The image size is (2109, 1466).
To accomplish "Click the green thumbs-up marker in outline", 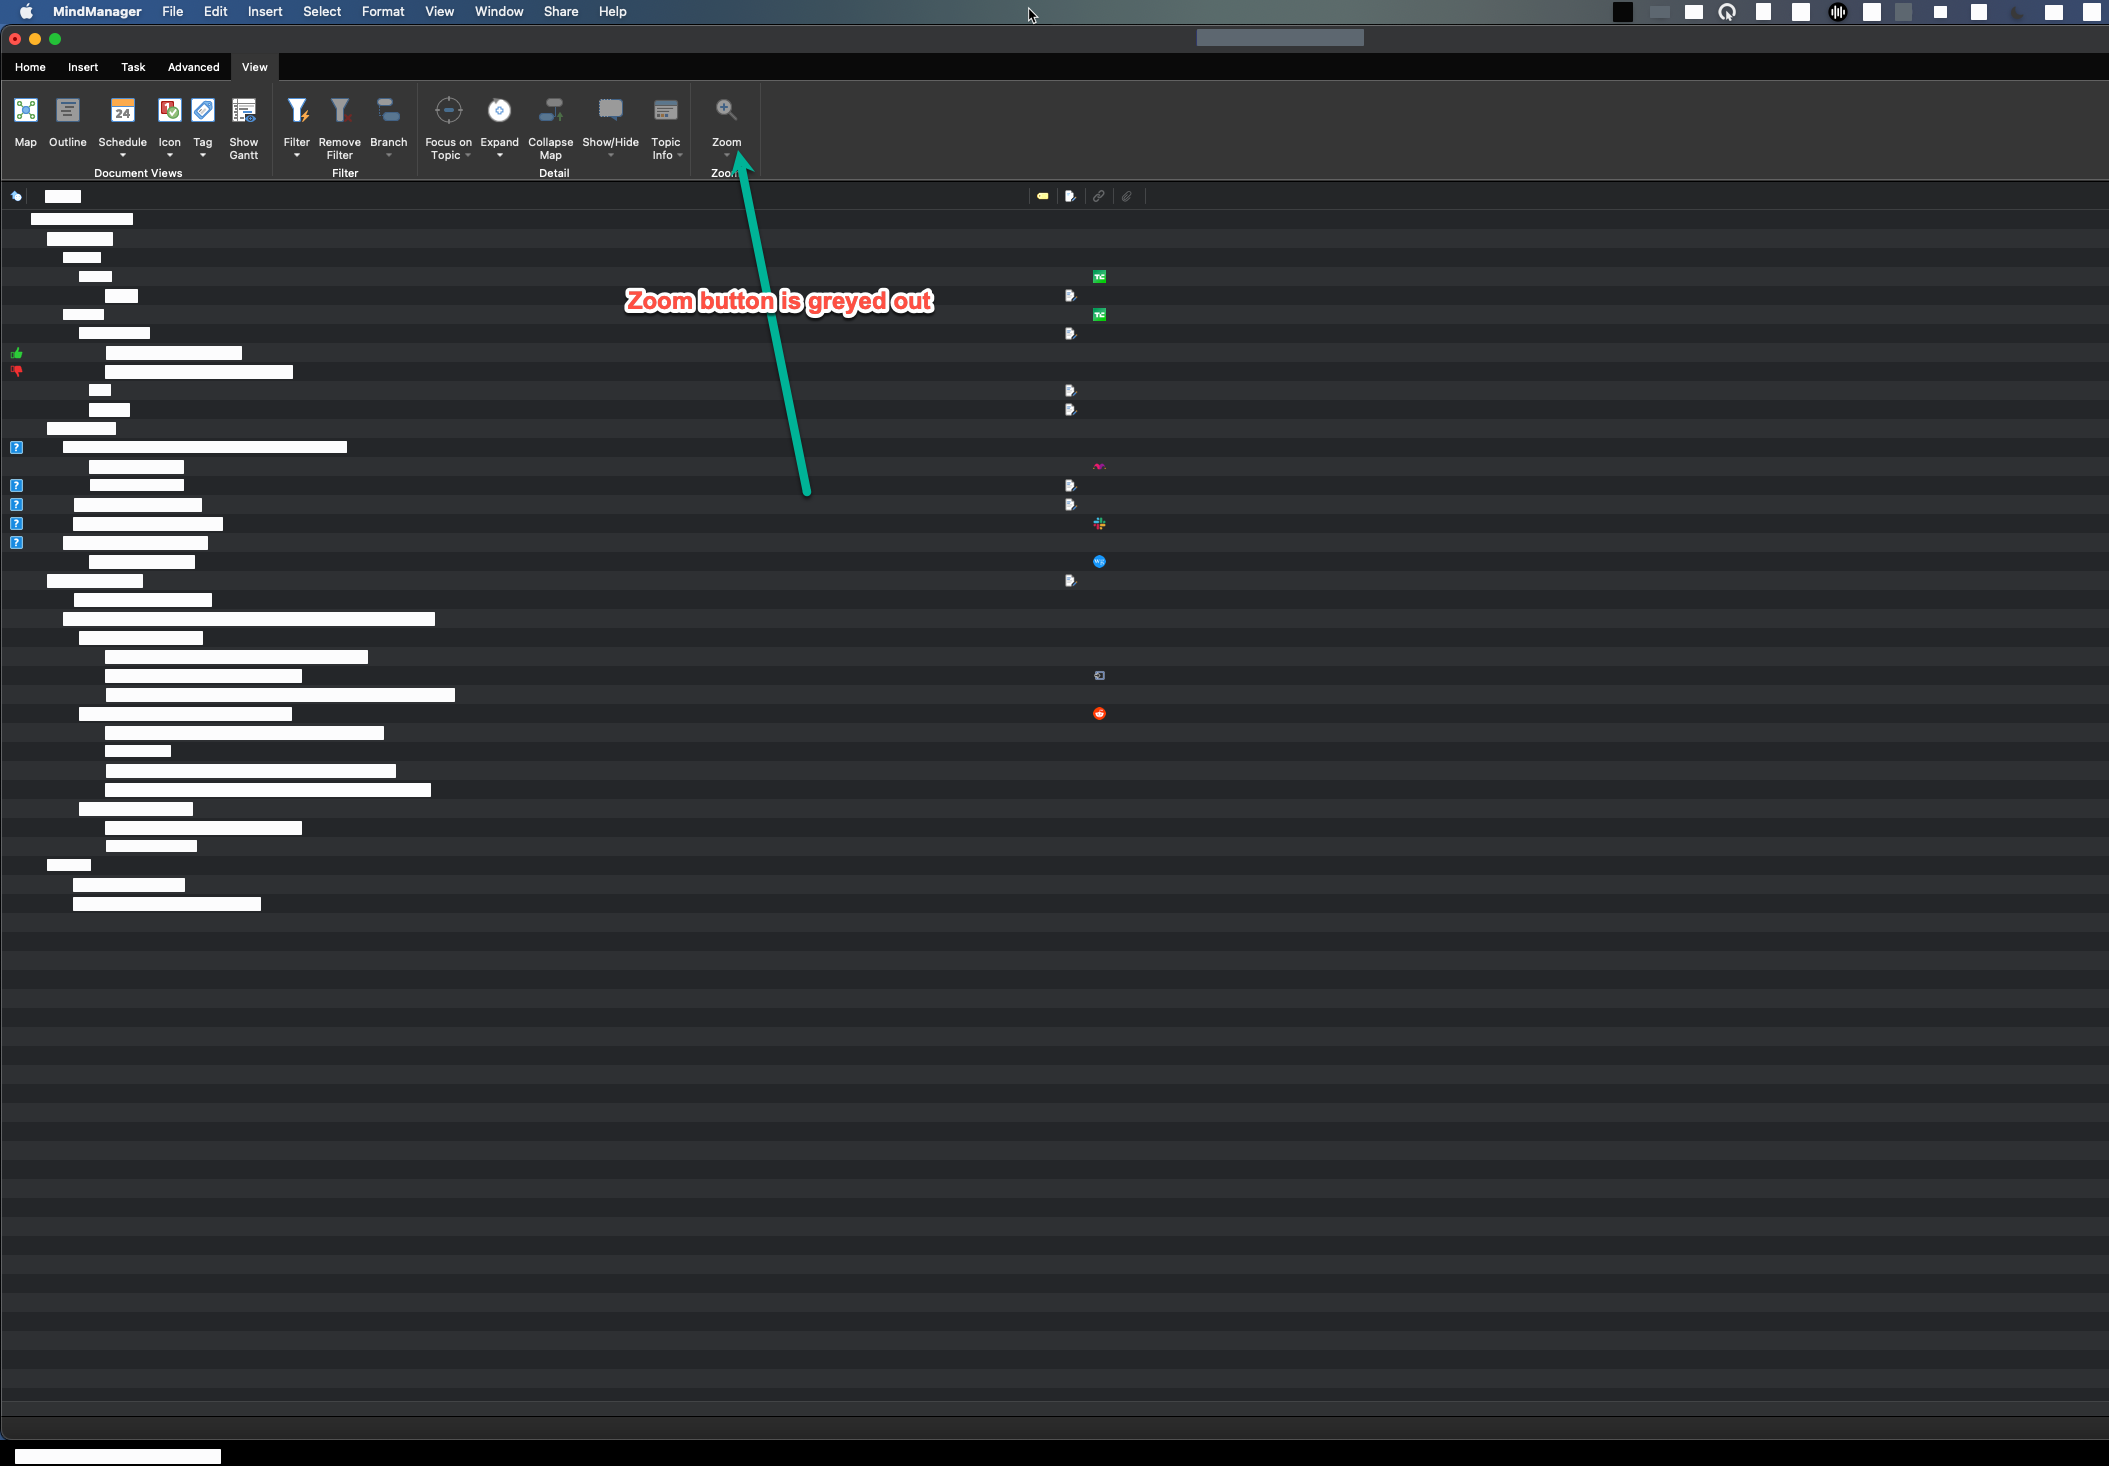I will pos(17,353).
